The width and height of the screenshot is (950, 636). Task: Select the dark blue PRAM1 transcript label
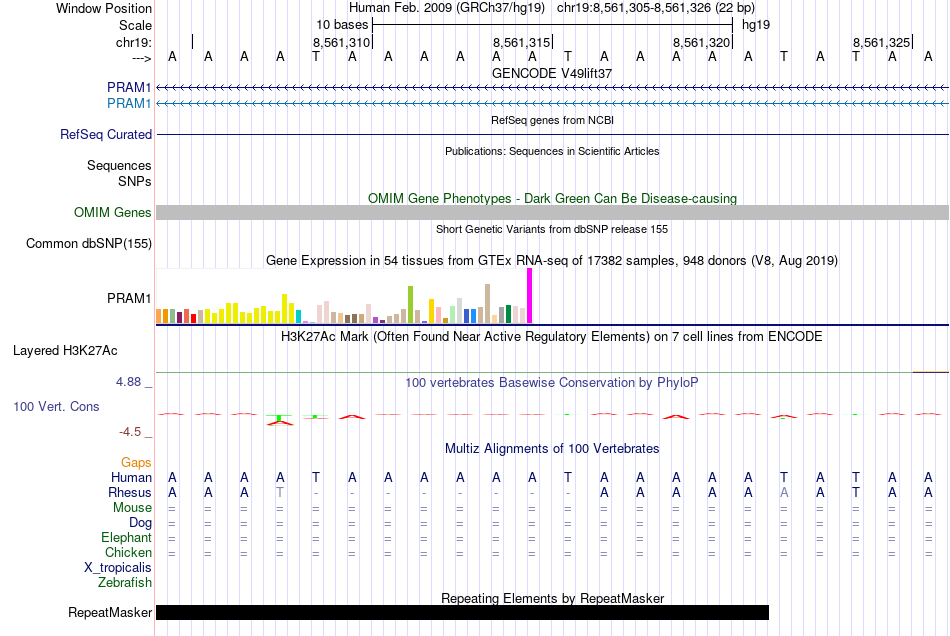pos(129,87)
